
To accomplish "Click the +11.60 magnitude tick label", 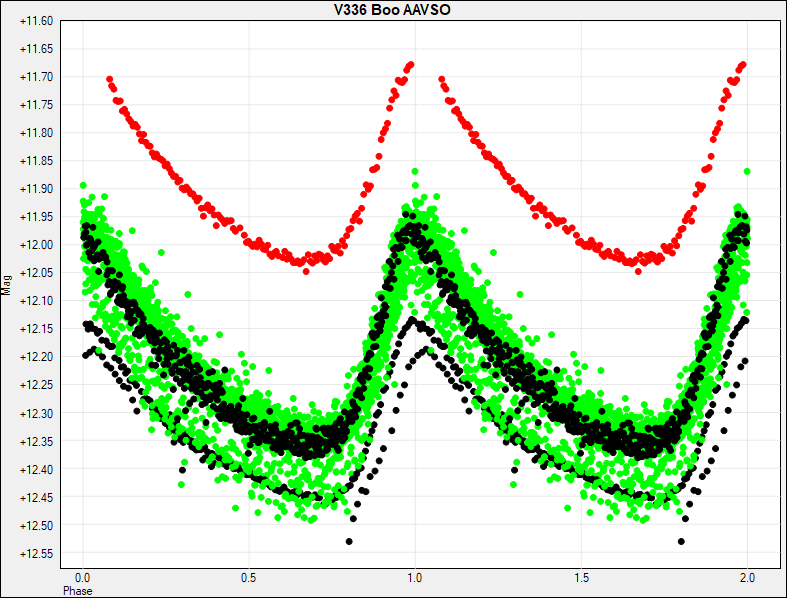I will [36, 21].
